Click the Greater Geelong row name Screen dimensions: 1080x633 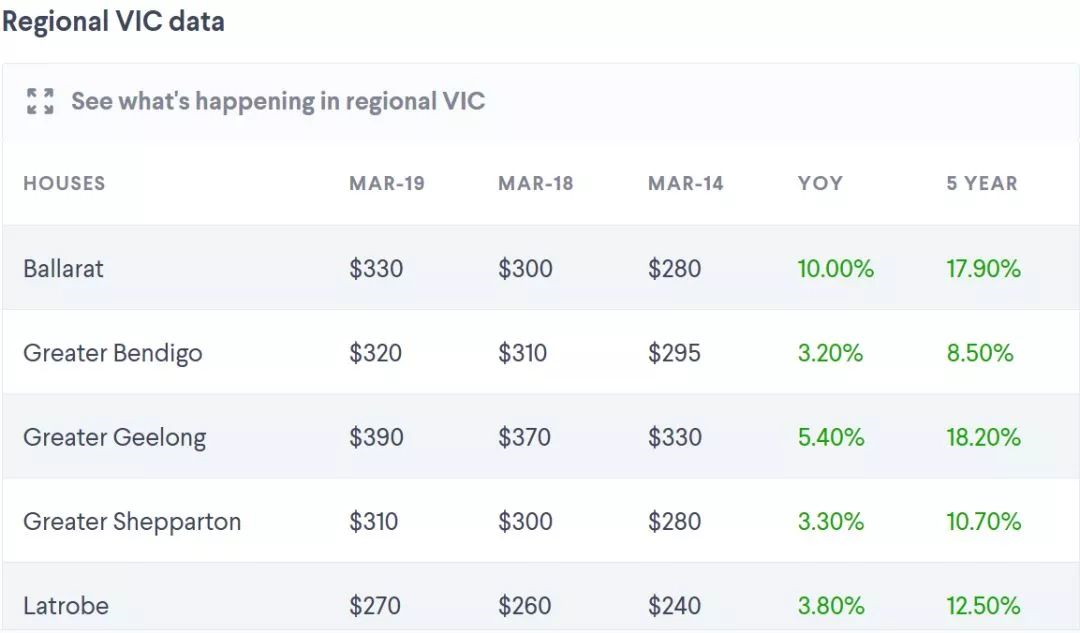(x=114, y=437)
